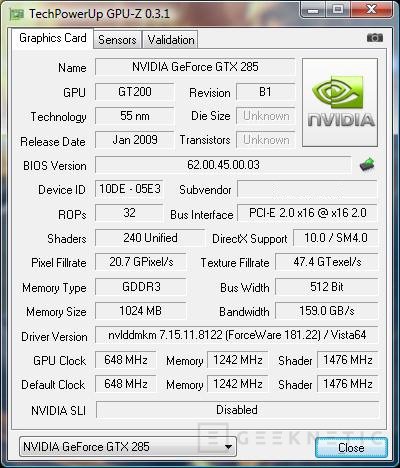Switch to the Sensors tab

[x=117, y=40]
